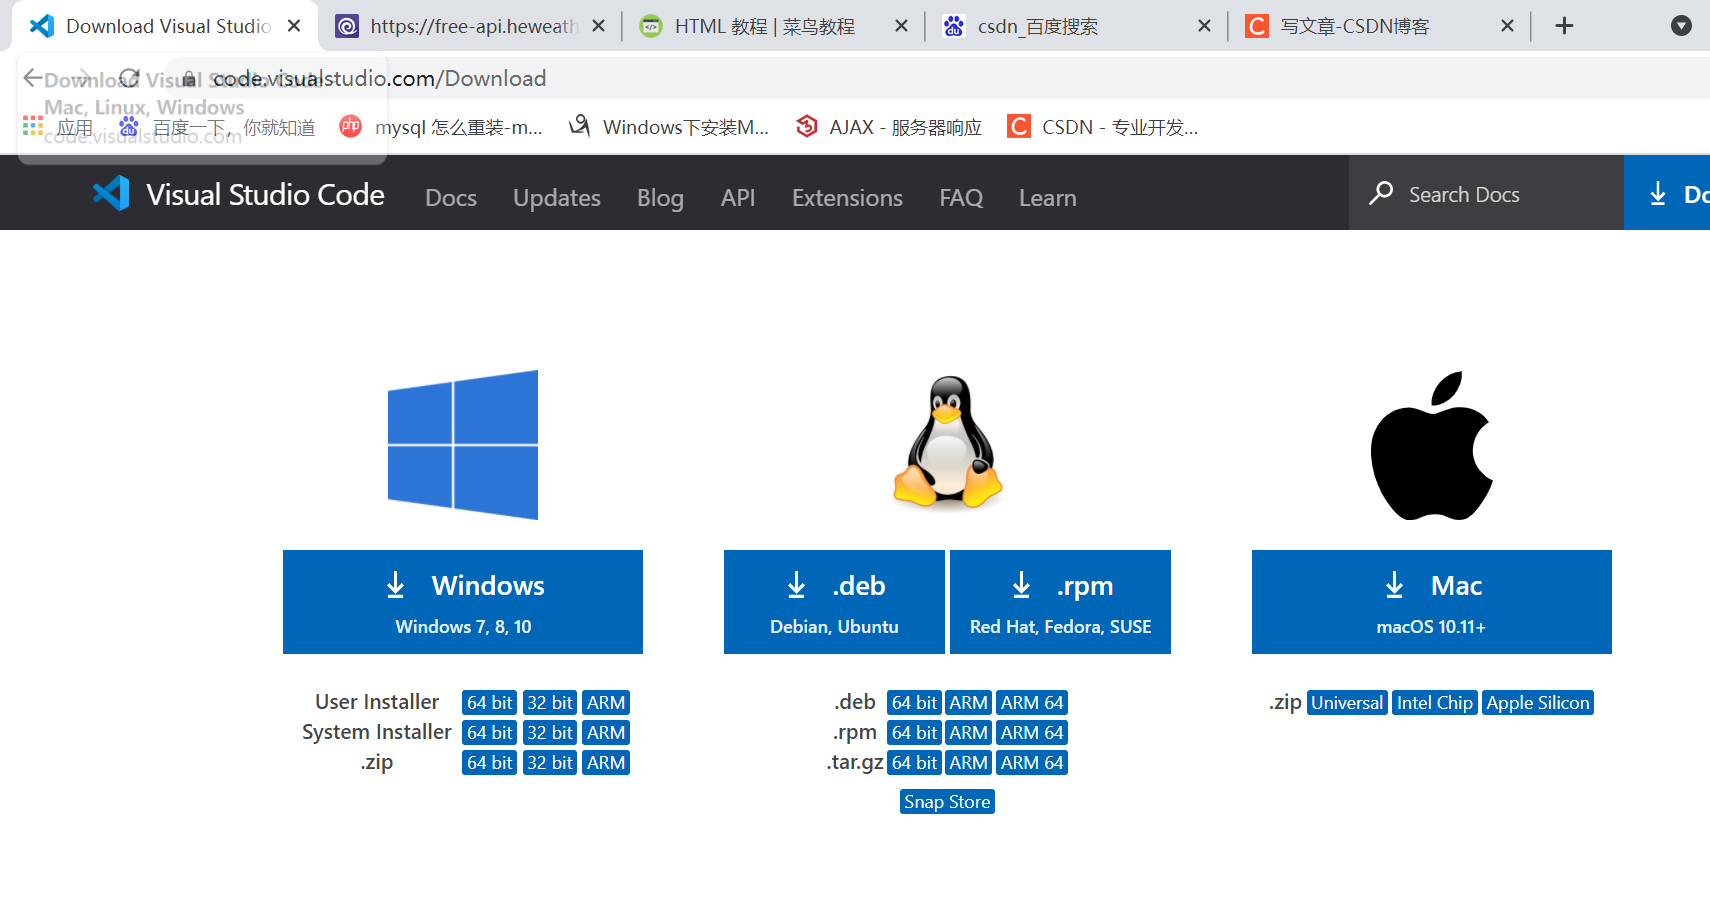This screenshot has height=922, width=1710.
Task: Click the Visual Studio Code logo in the header
Action: [238, 194]
